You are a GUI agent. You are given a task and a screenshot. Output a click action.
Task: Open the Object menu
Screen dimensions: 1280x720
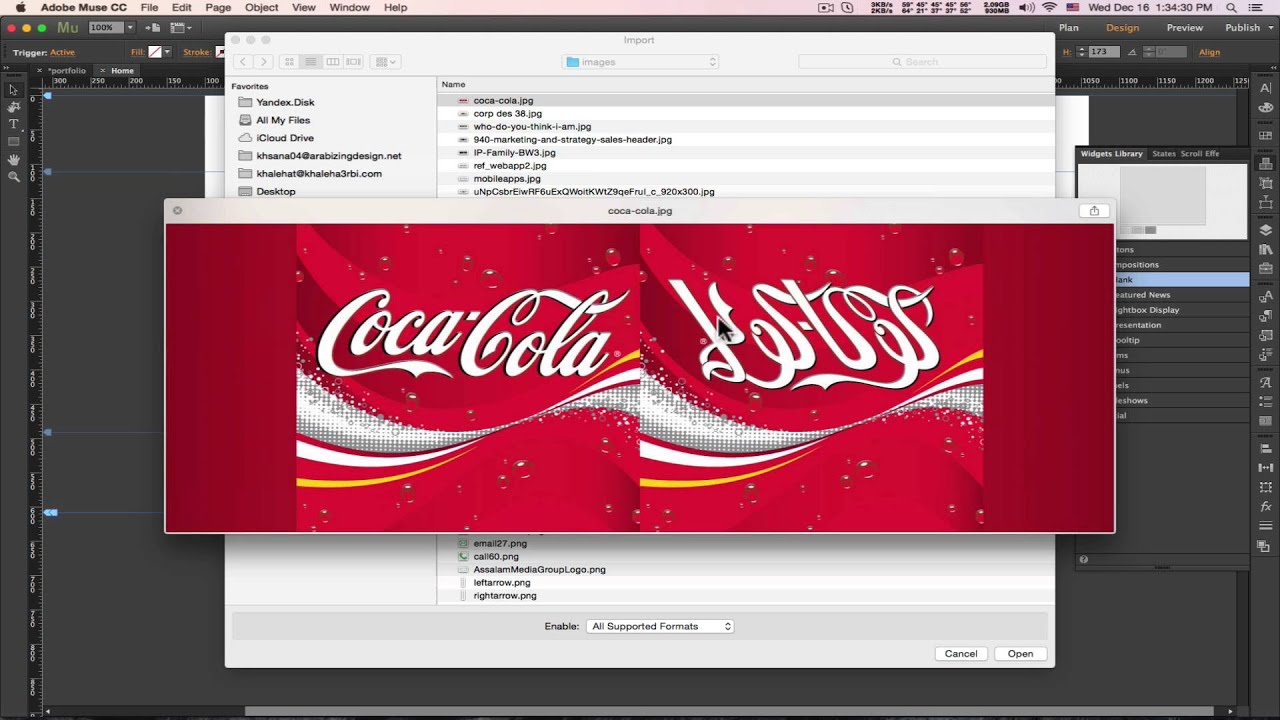[262, 8]
